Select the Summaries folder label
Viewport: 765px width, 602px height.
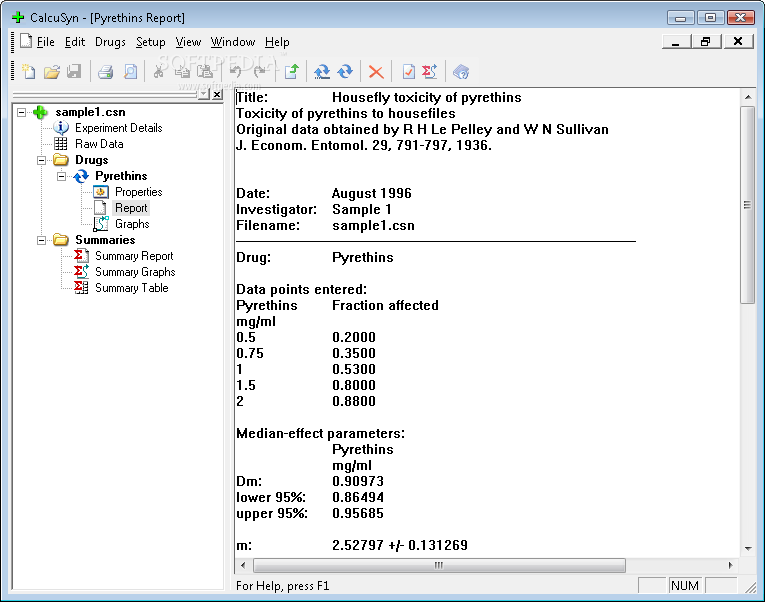coord(105,240)
